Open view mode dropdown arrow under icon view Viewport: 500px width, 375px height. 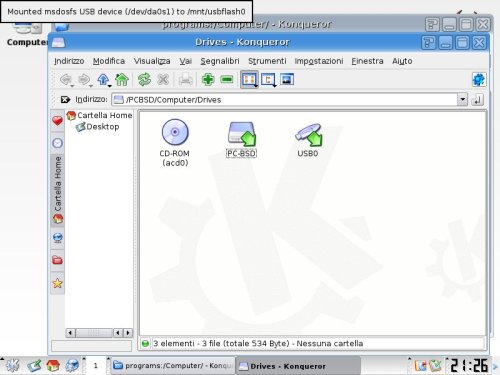[x=256, y=86]
